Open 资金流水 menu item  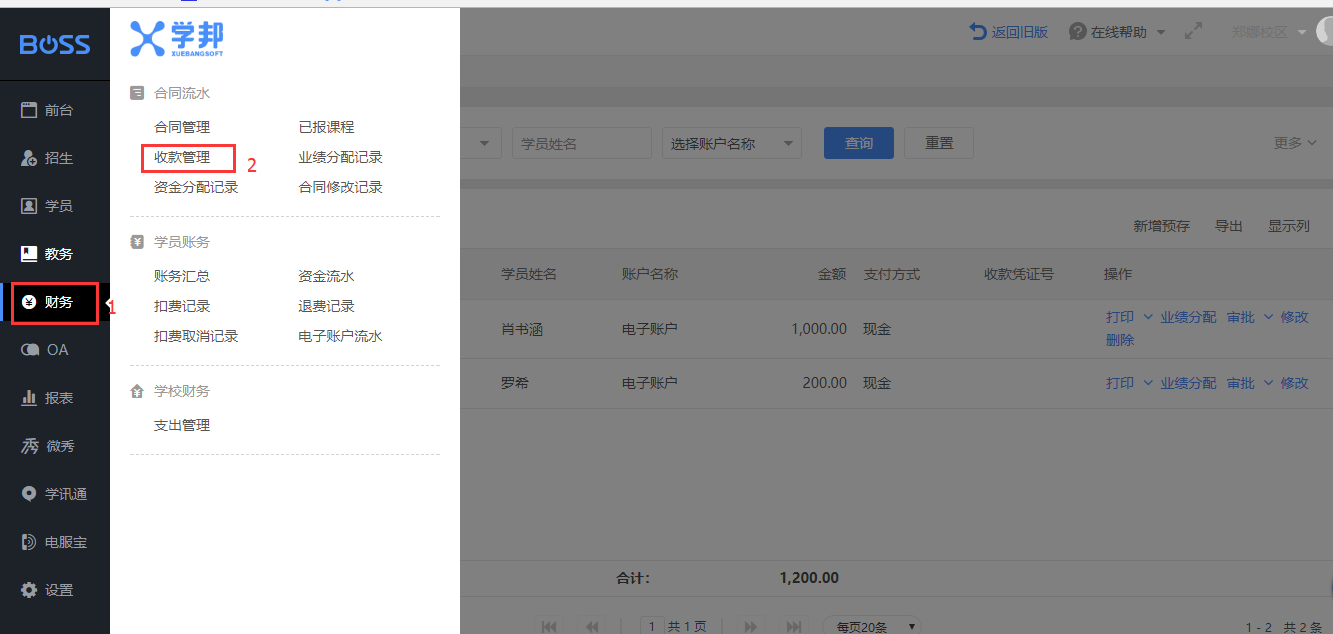click(326, 276)
